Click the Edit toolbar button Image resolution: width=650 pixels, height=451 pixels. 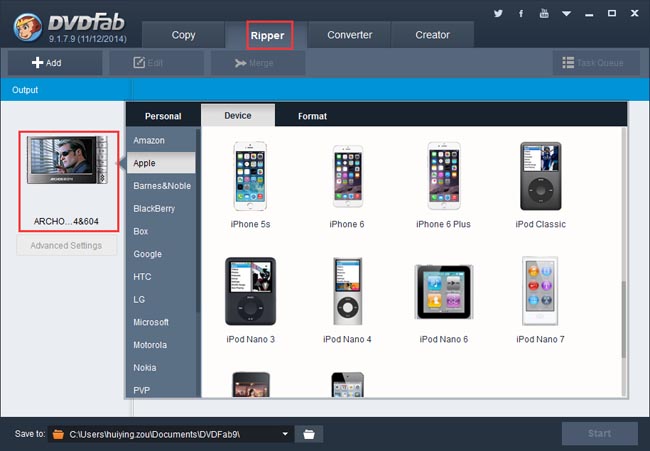pos(156,63)
